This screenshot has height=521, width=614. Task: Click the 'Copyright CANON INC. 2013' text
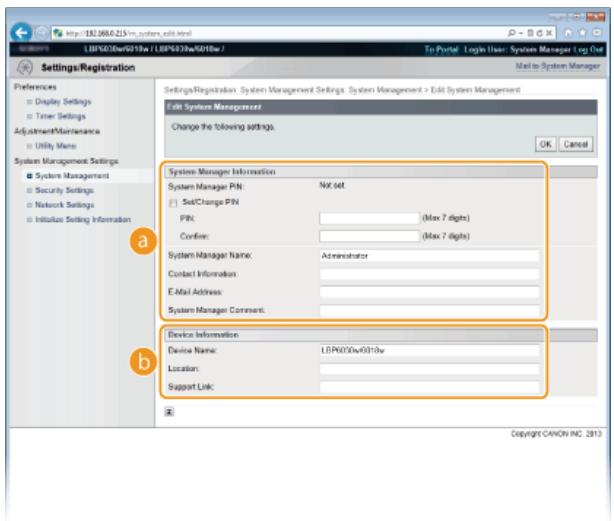(x=556, y=434)
